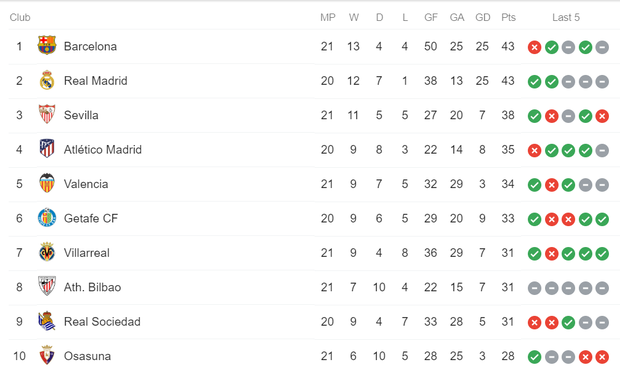
Task: Click the Real Madrid club crest
Action: 47,80
